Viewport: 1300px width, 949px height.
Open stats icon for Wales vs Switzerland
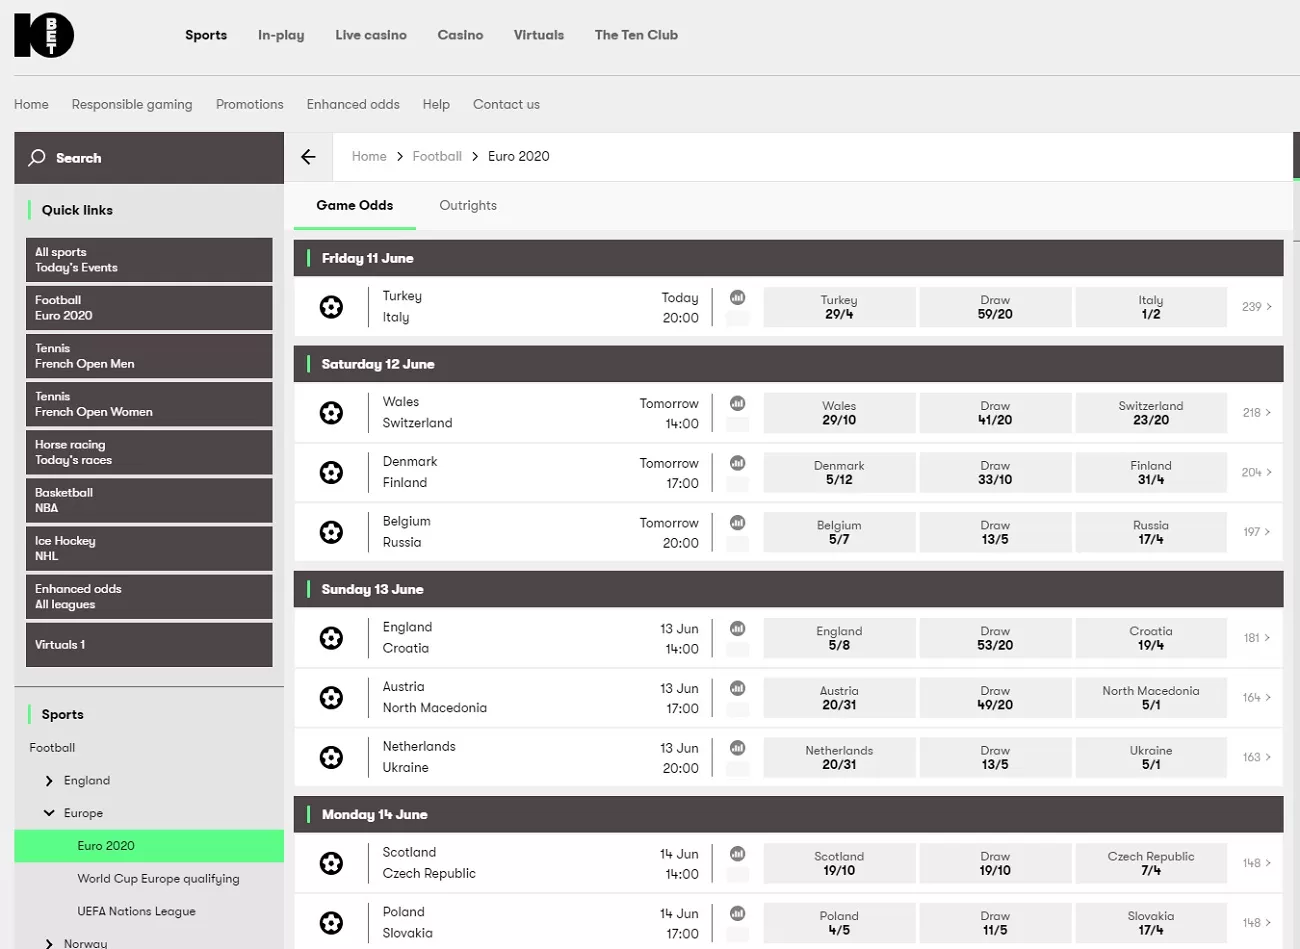click(x=737, y=403)
